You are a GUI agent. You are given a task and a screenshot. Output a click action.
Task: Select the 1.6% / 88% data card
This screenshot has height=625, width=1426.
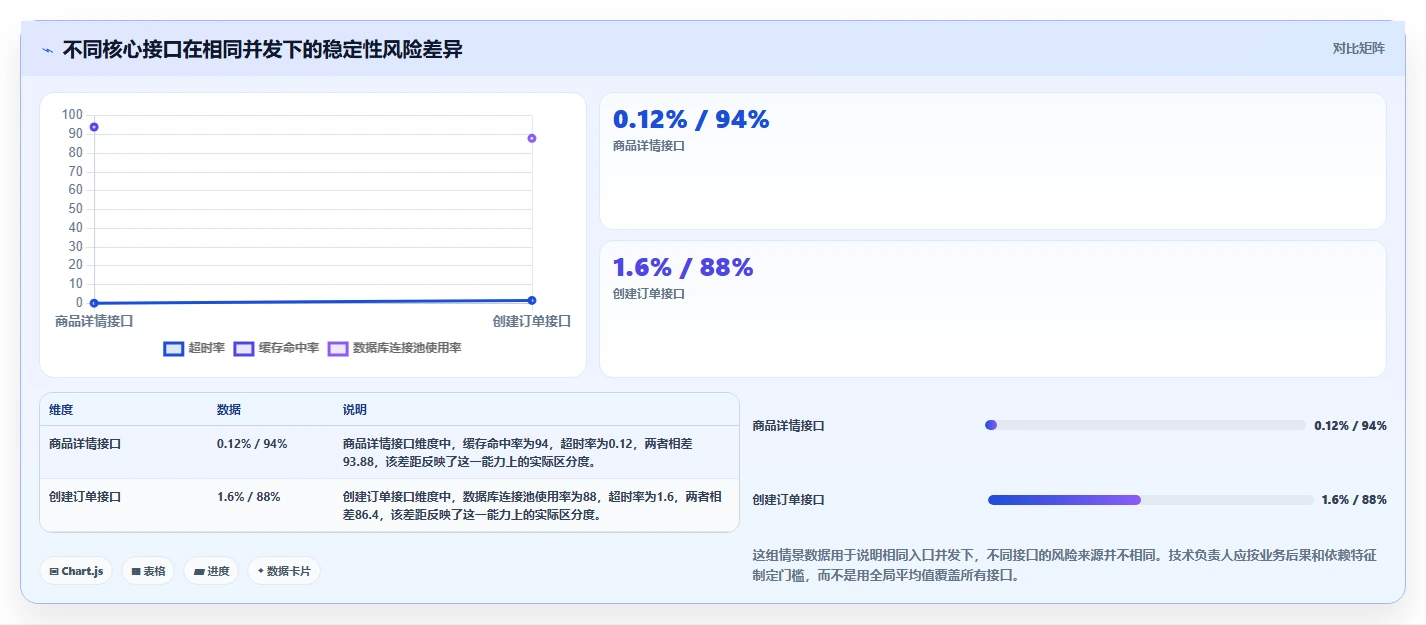[992, 309]
